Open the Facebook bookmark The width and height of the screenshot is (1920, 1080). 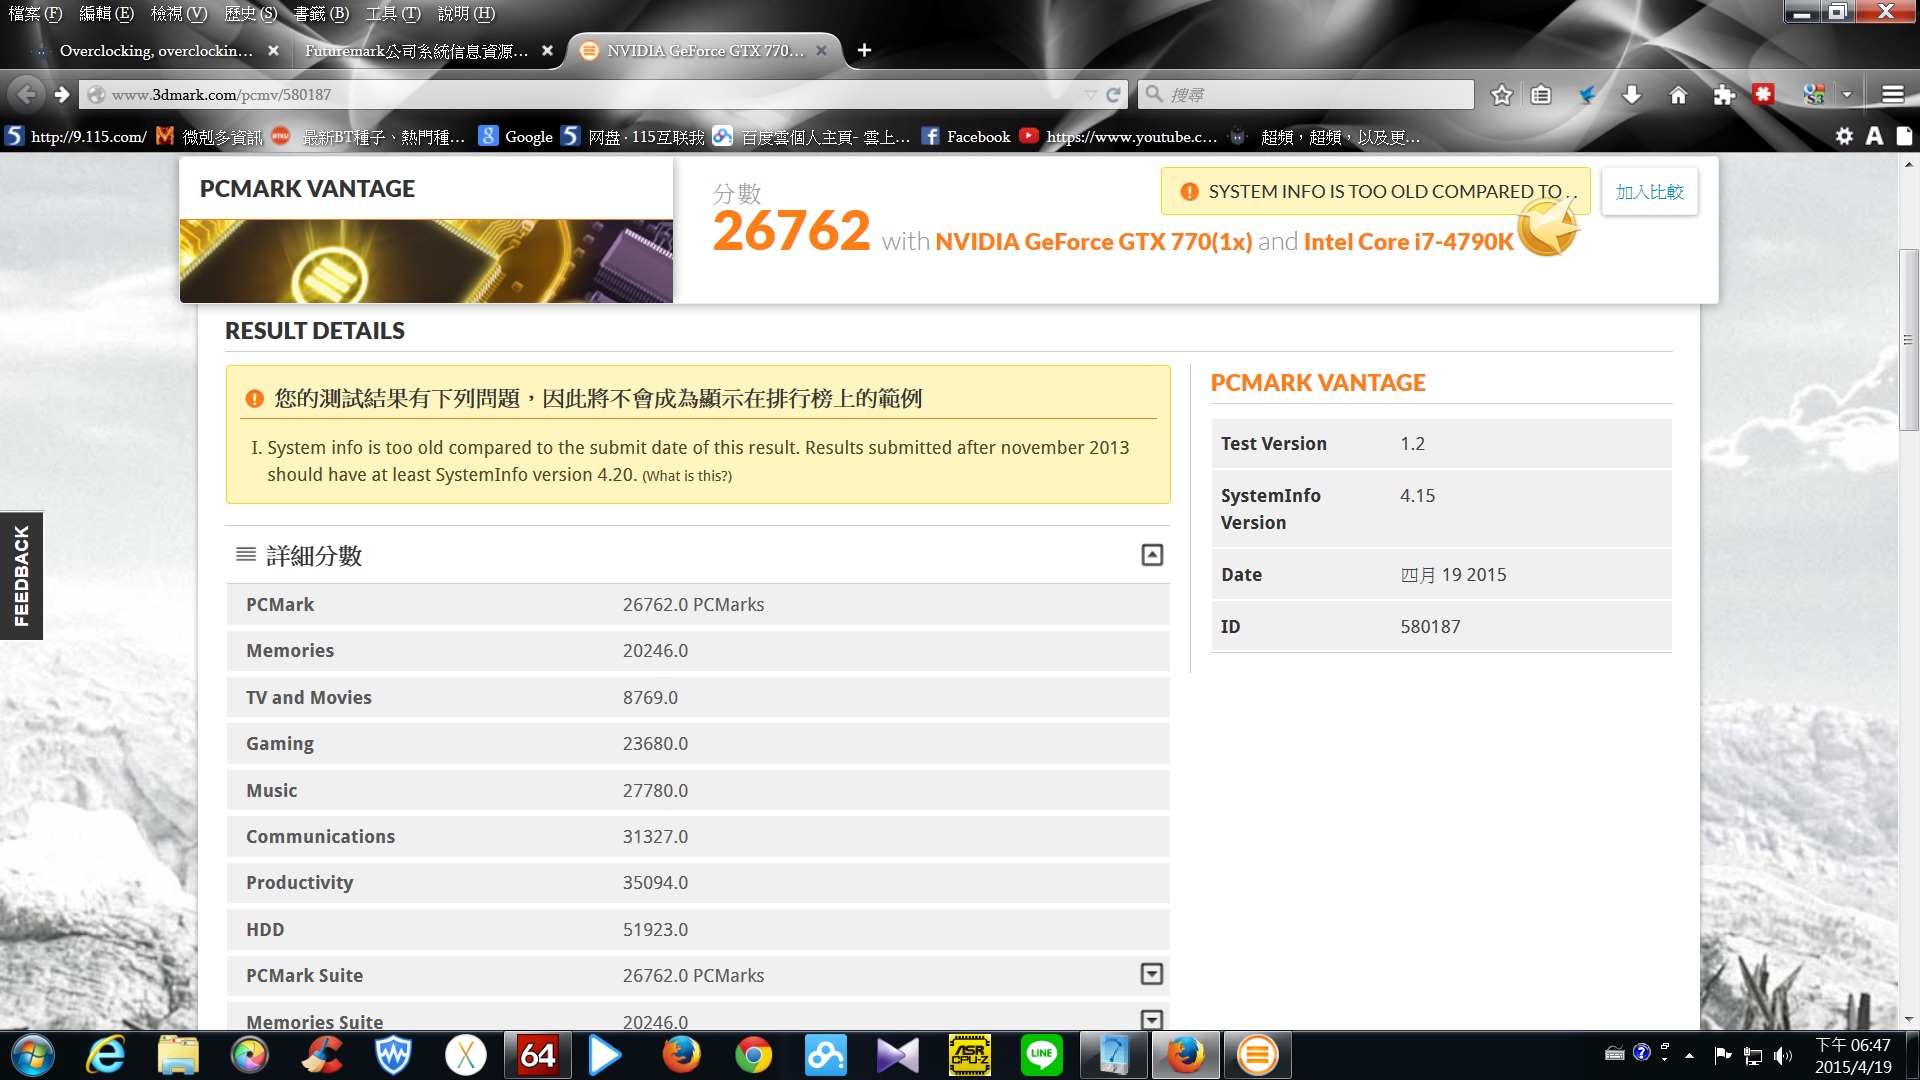[966, 136]
